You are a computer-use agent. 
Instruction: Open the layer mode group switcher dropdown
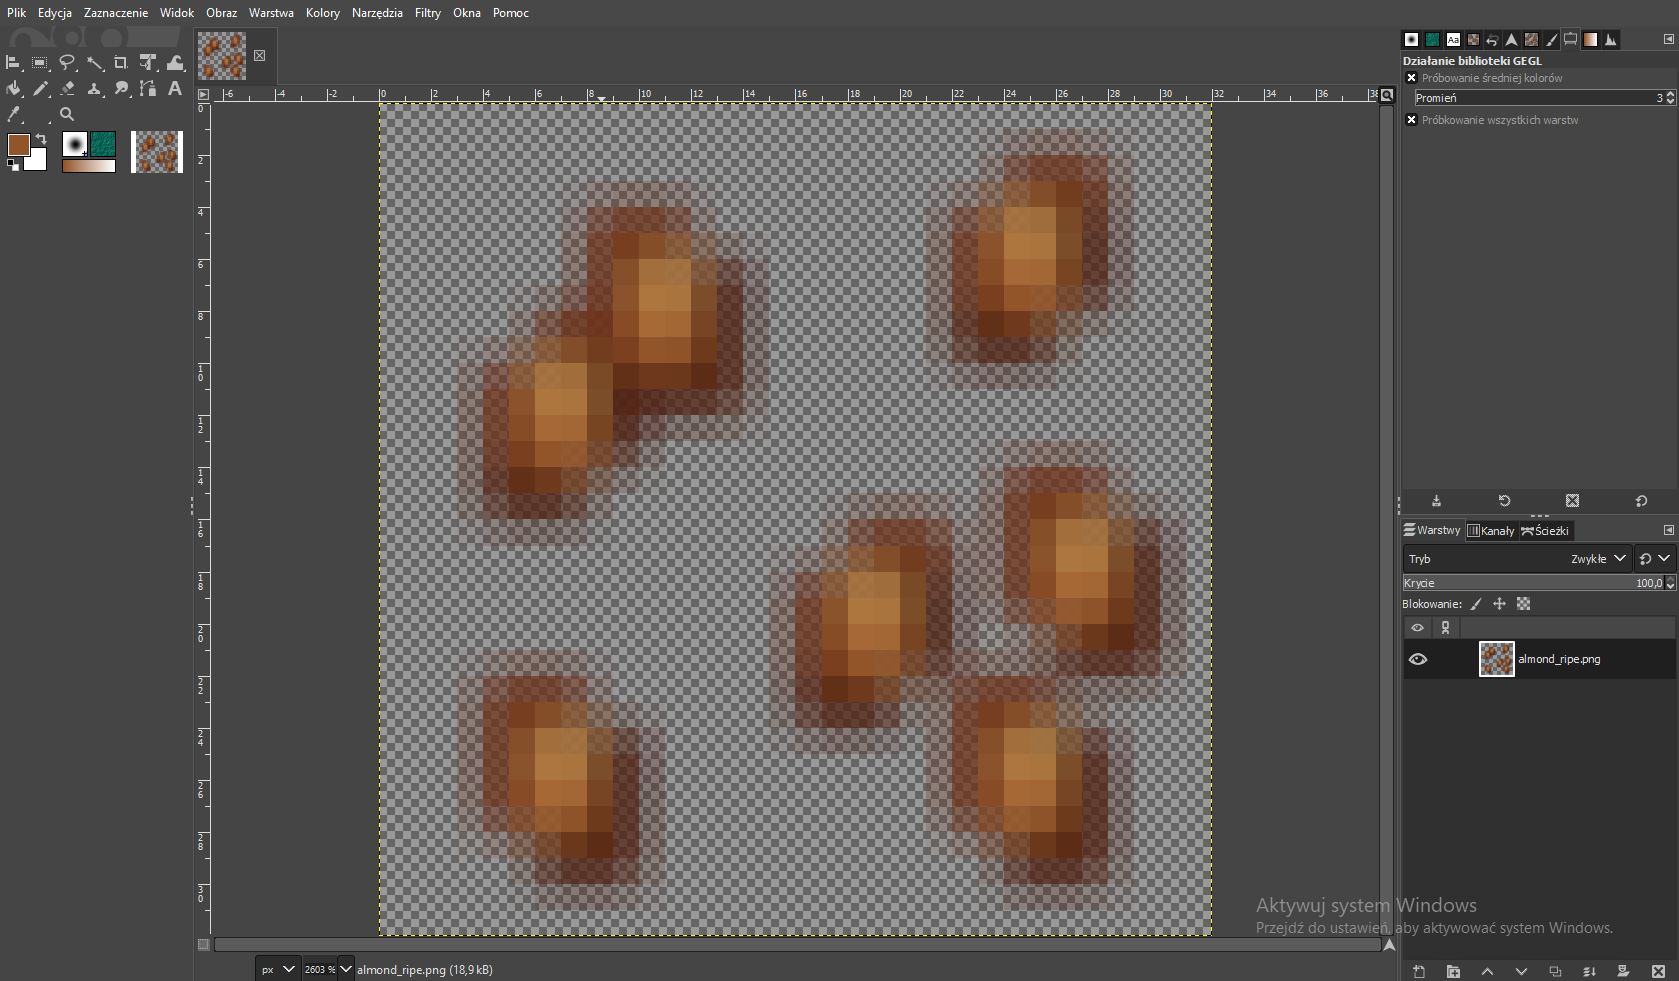click(x=1655, y=559)
